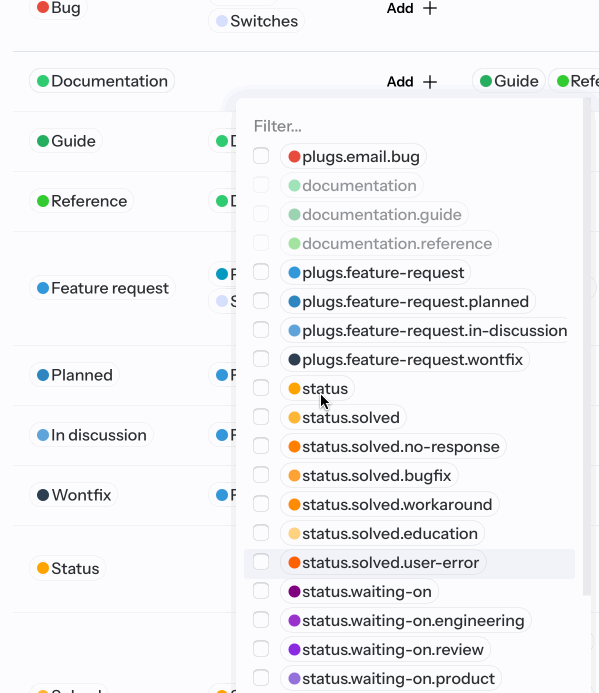Check the status.solved.user-error checkbox
599x693 pixels.
(261, 562)
